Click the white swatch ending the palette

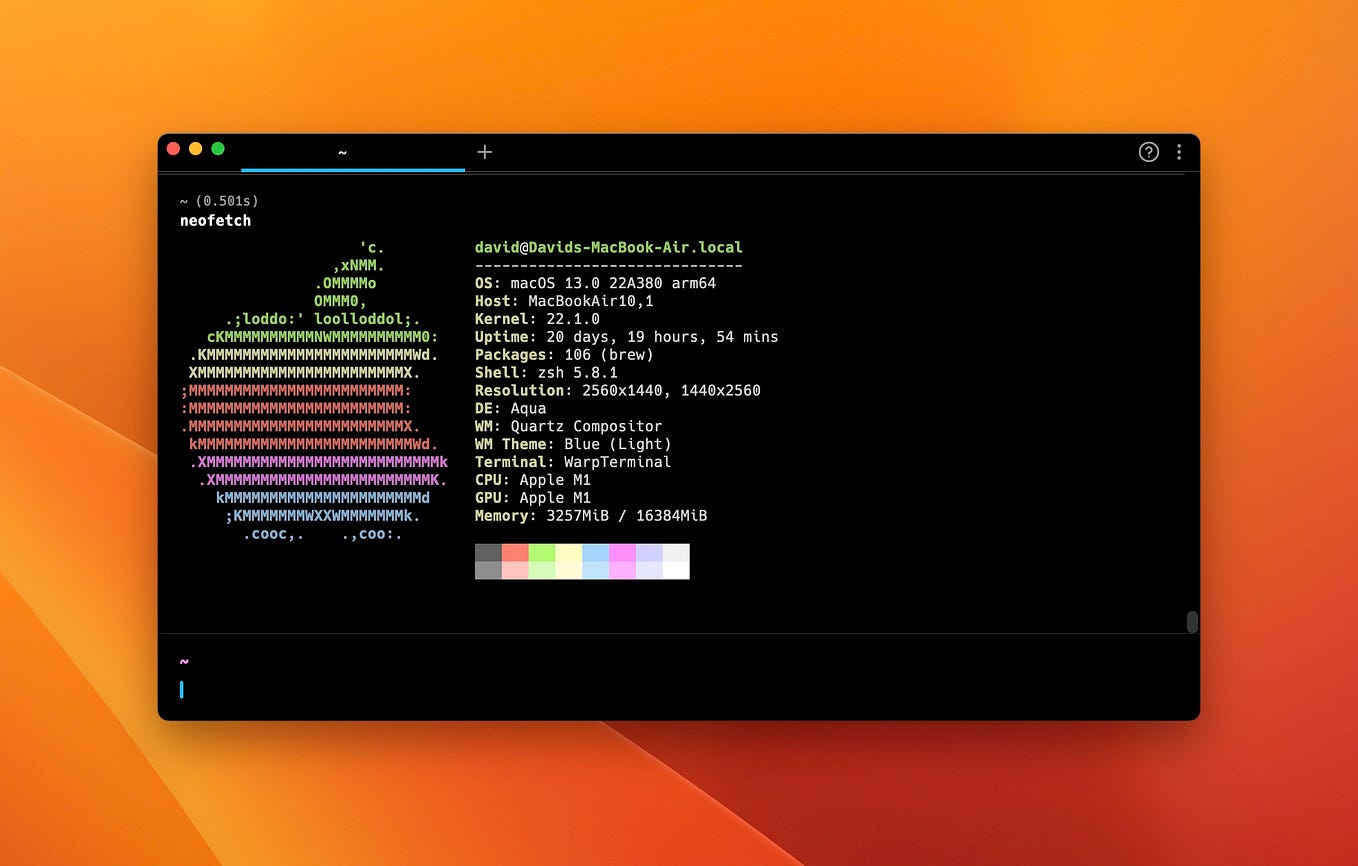[677, 561]
